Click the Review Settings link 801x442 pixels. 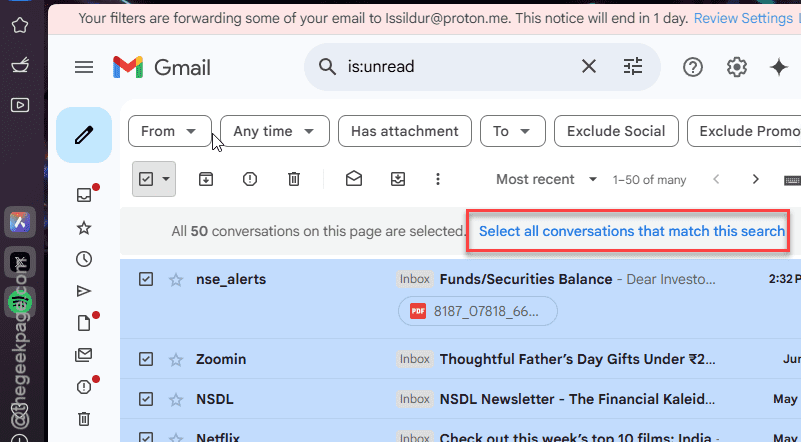[x=743, y=18]
